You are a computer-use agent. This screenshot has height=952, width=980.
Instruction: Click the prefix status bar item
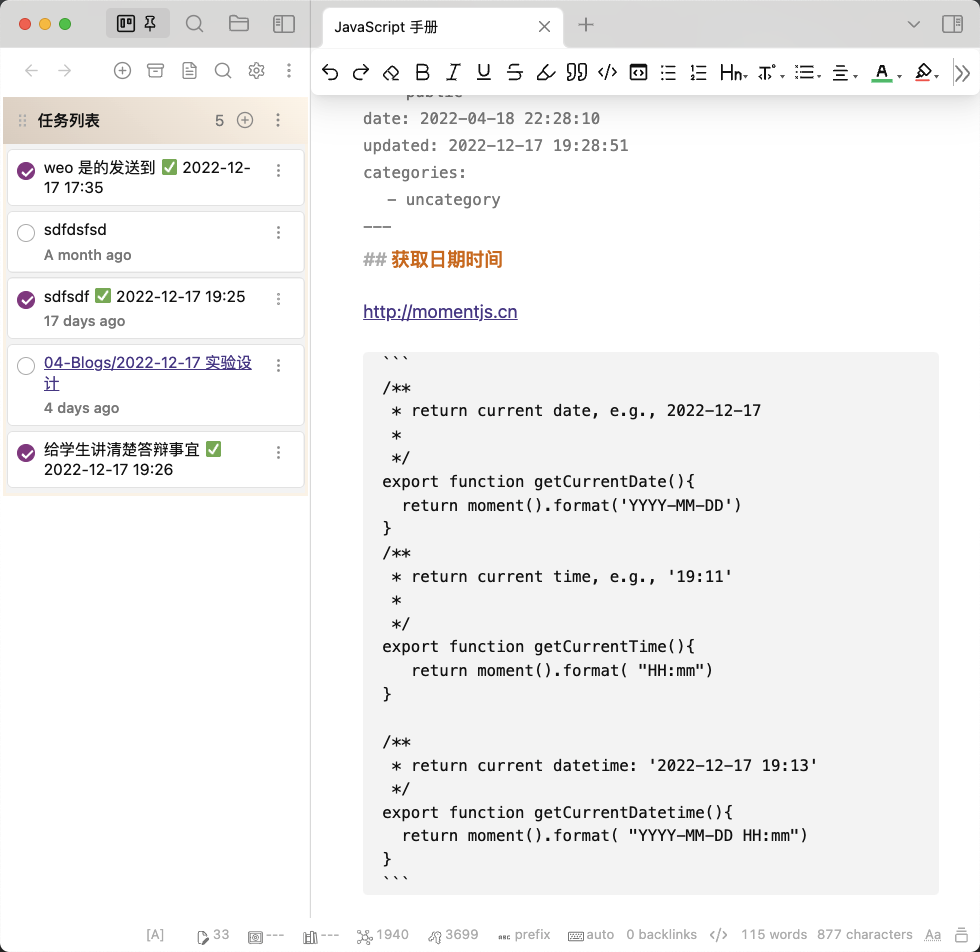point(524,934)
